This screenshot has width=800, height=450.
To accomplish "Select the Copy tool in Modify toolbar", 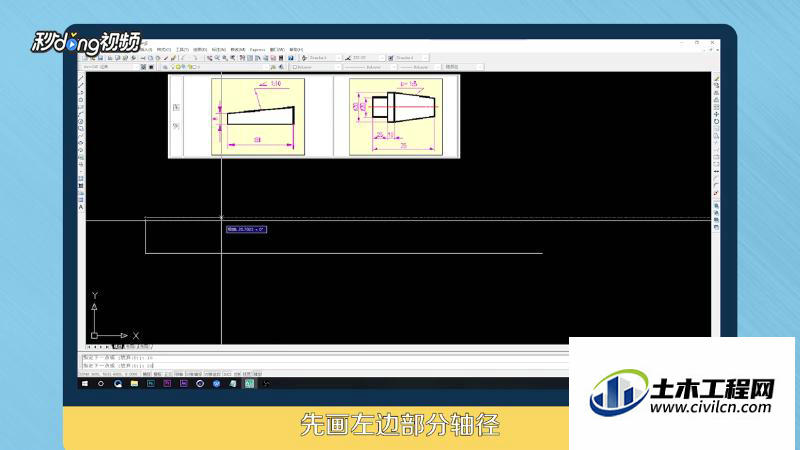I will tap(716, 86).
